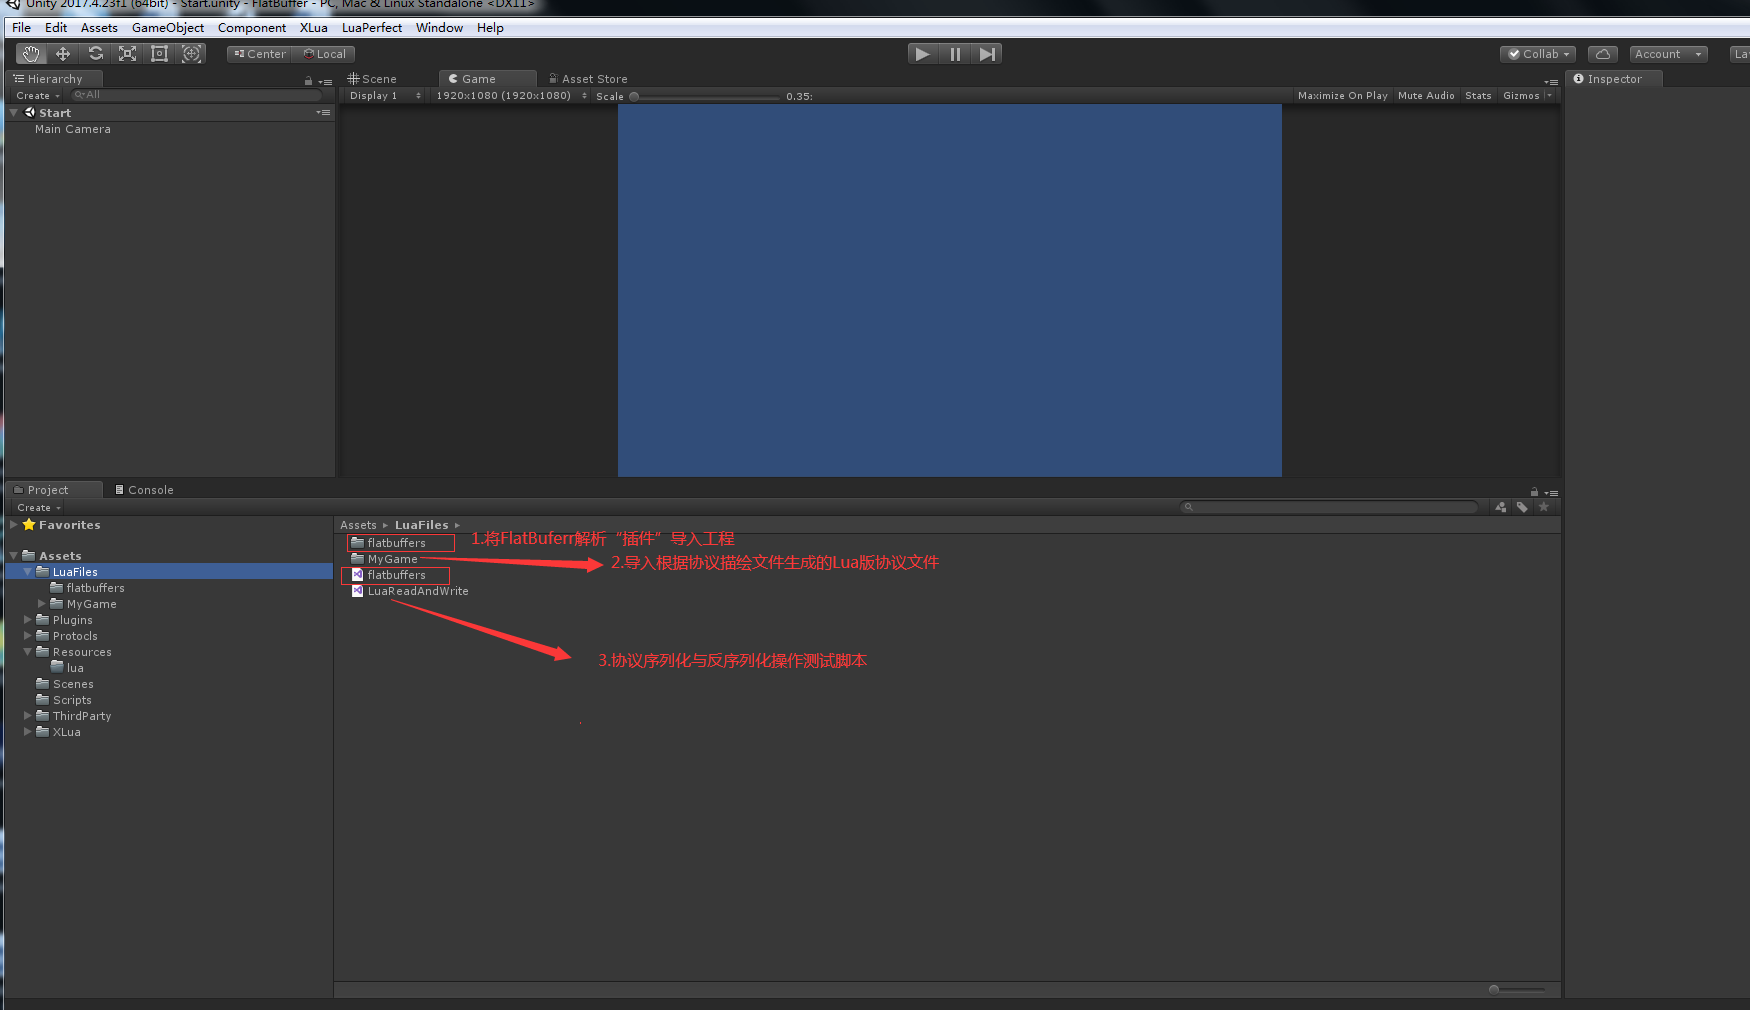The height and width of the screenshot is (1010, 1750).
Task: Open the Collab dropdown
Action: click(x=1537, y=53)
